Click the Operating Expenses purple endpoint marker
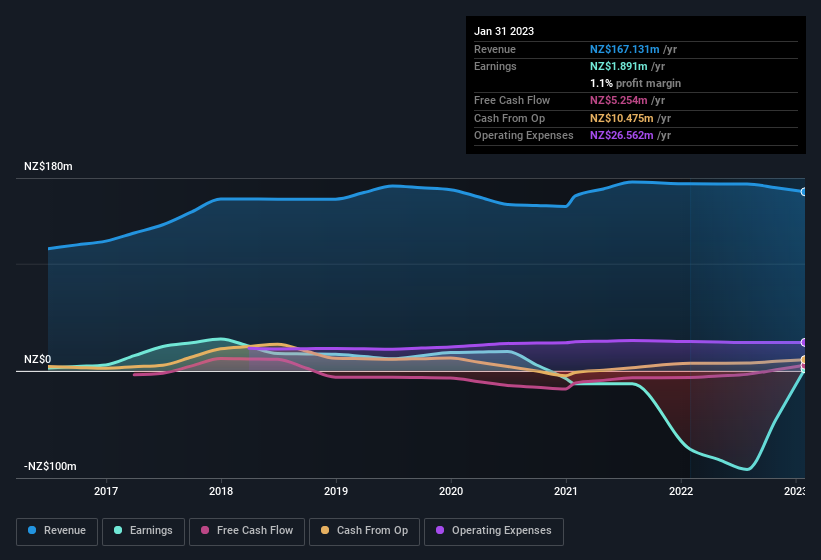Viewport: 821px width, 560px height. pos(804,343)
